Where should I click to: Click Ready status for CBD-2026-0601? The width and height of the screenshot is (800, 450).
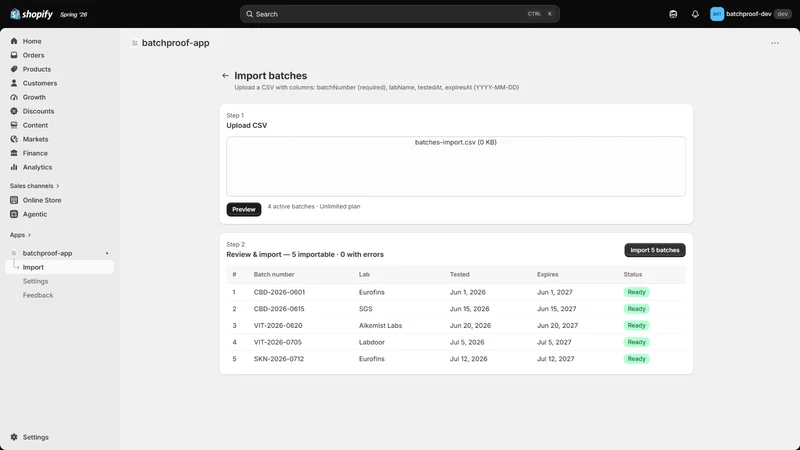[636, 292]
